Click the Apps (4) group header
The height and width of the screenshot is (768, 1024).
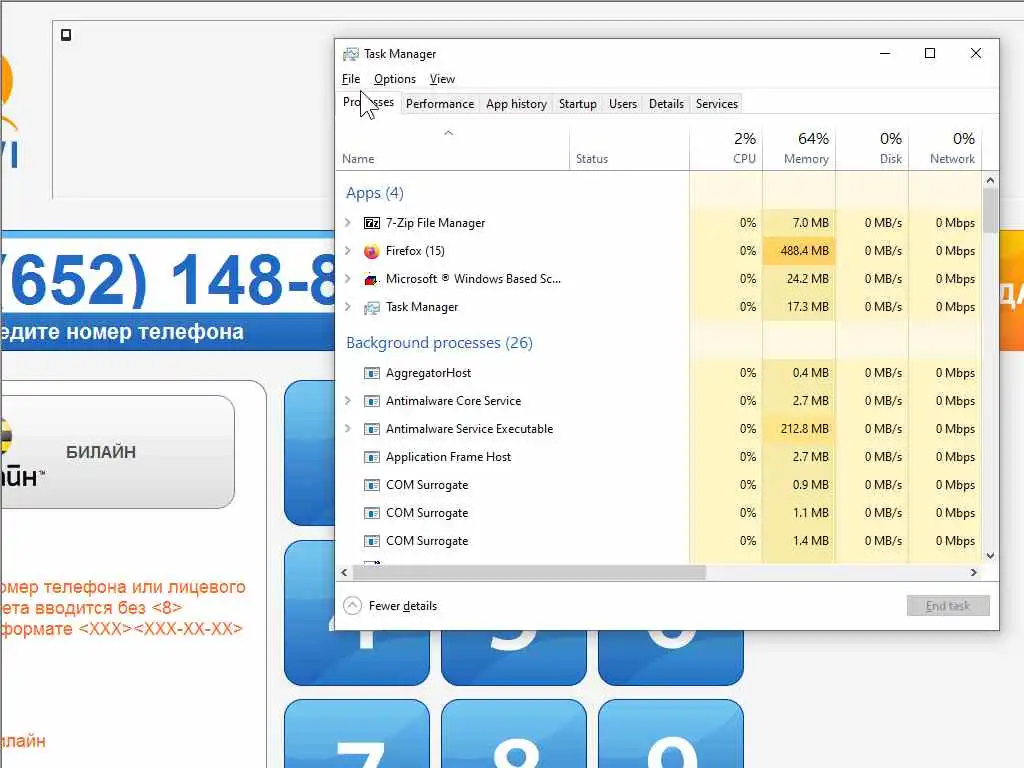[x=375, y=193]
